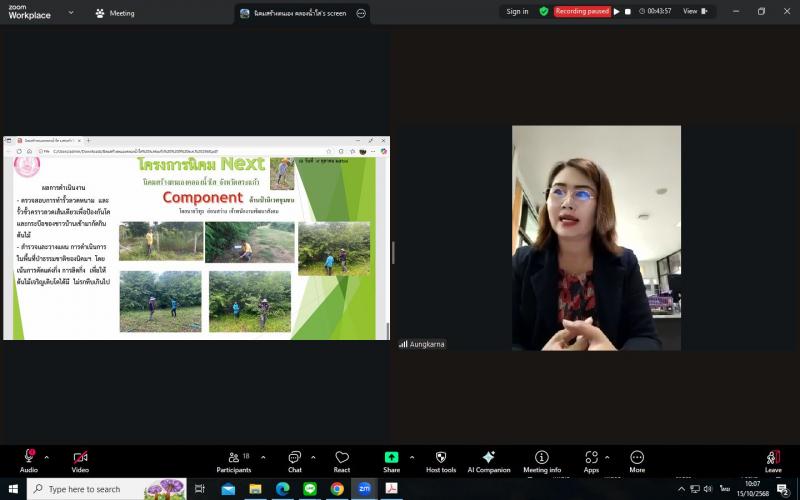Viewport: 800px width, 500px height.
Task: Open Google Chrome from the taskbar
Action: tap(337, 489)
